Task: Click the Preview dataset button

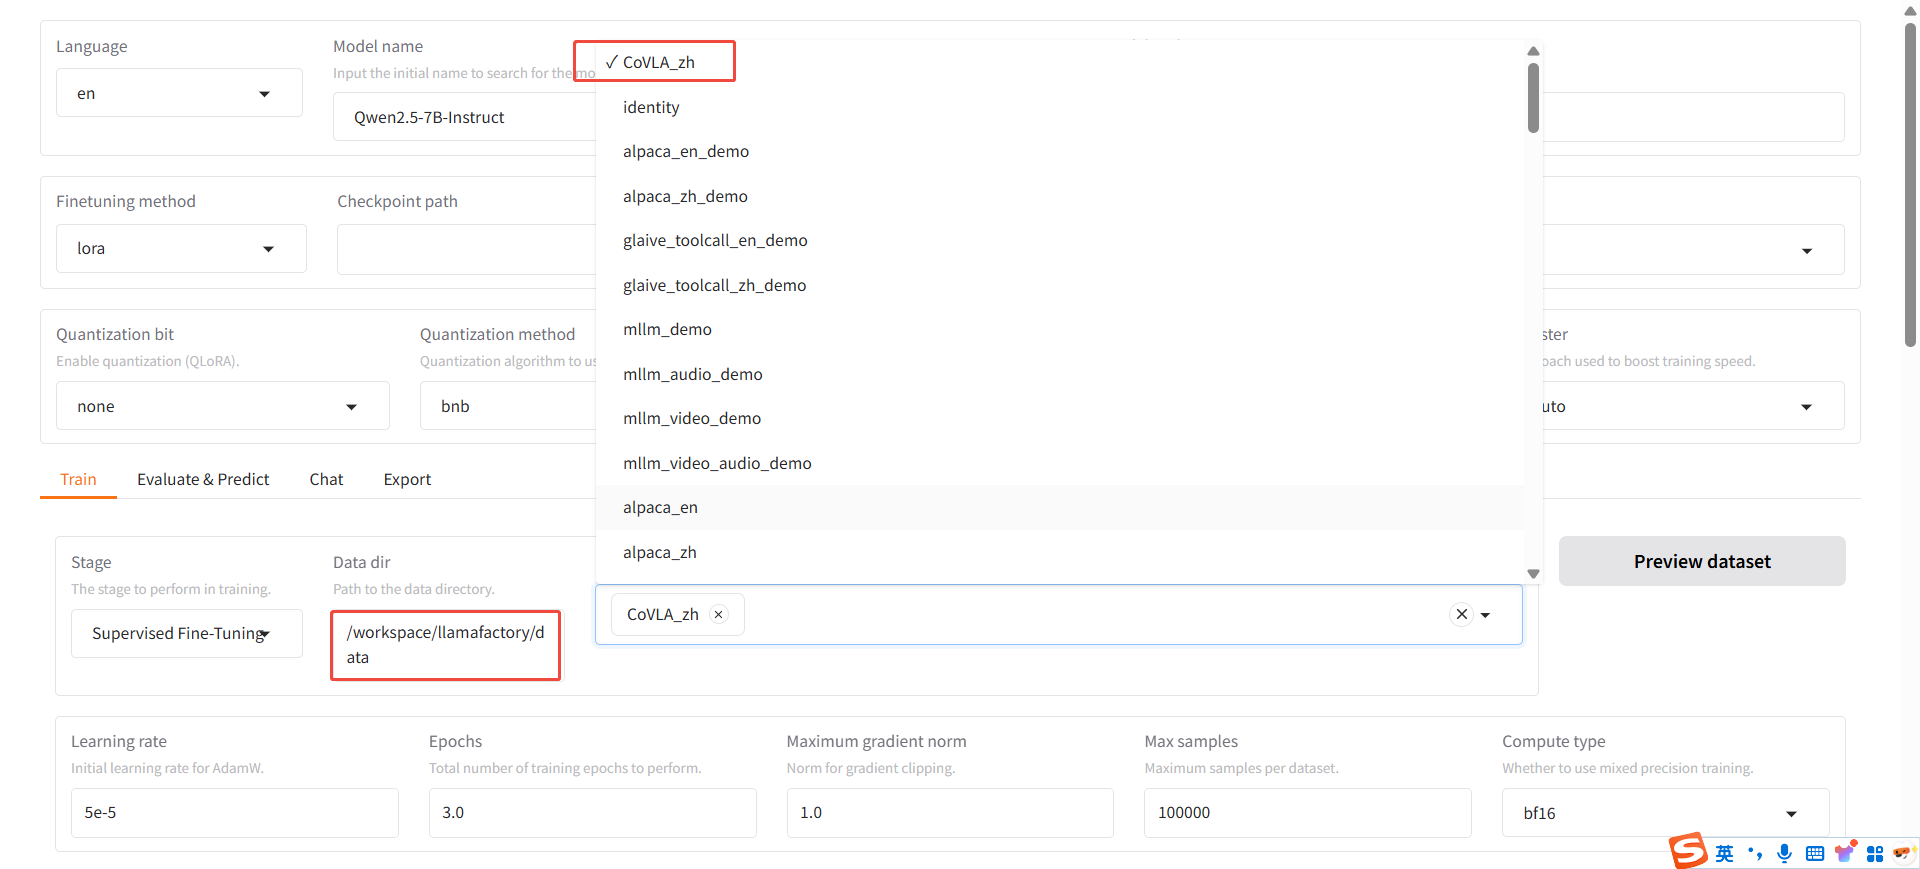Action: click(x=1701, y=562)
